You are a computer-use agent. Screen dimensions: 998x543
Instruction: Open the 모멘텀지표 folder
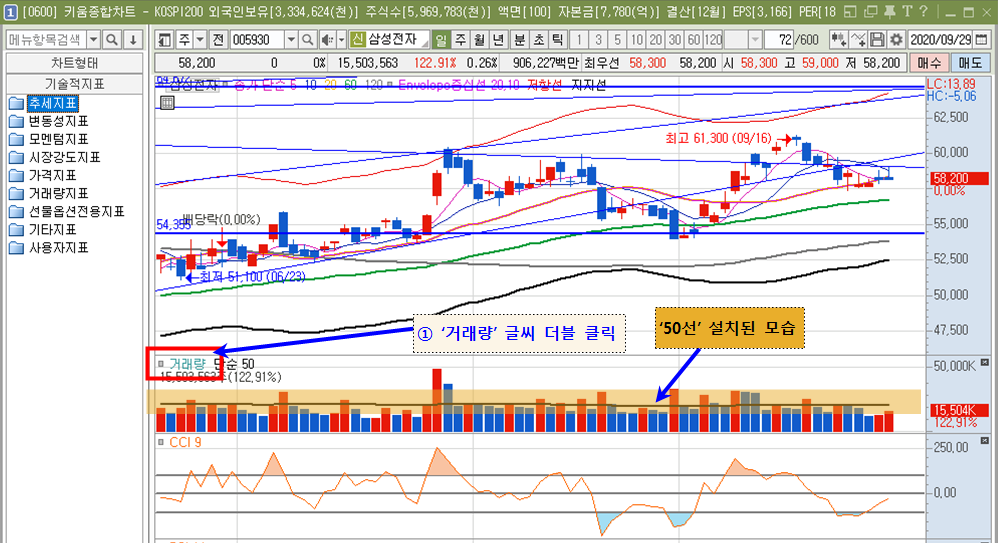tap(49, 139)
